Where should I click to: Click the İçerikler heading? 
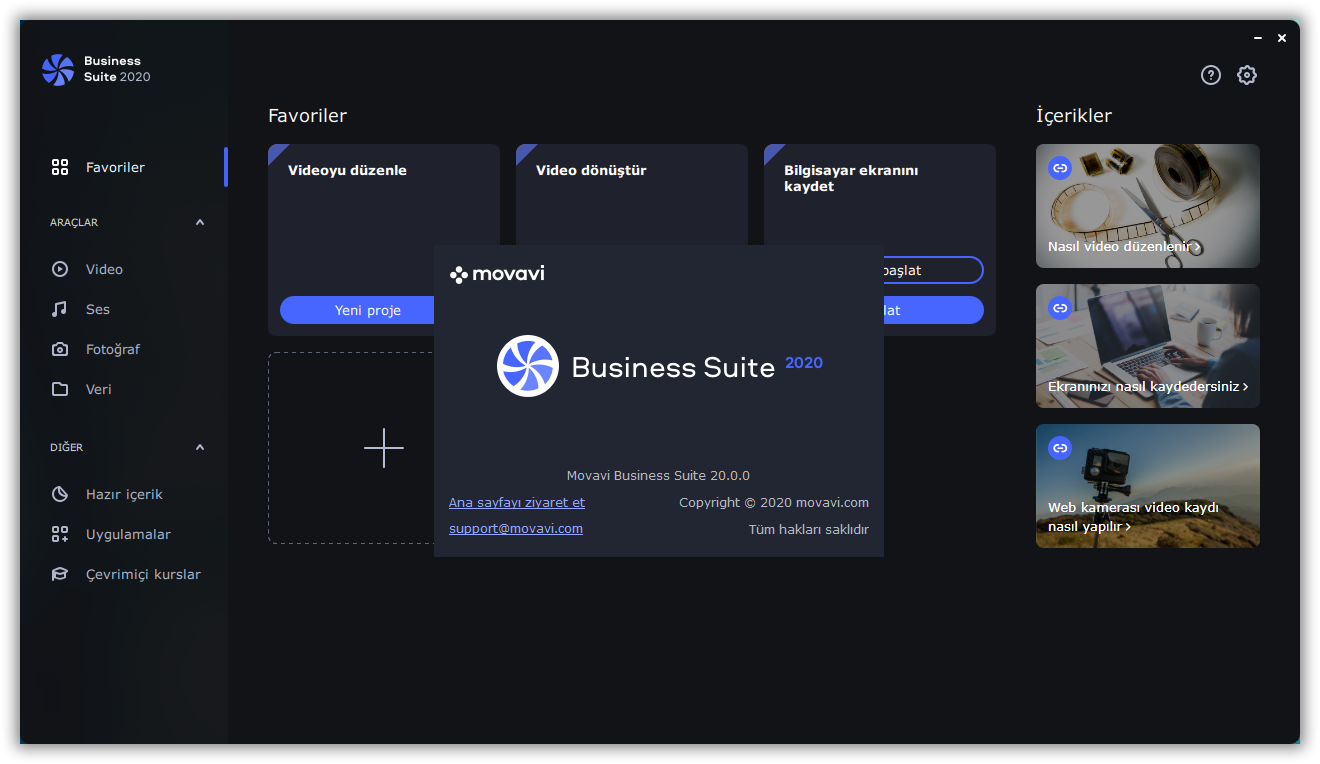click(x=1074, y=116)
